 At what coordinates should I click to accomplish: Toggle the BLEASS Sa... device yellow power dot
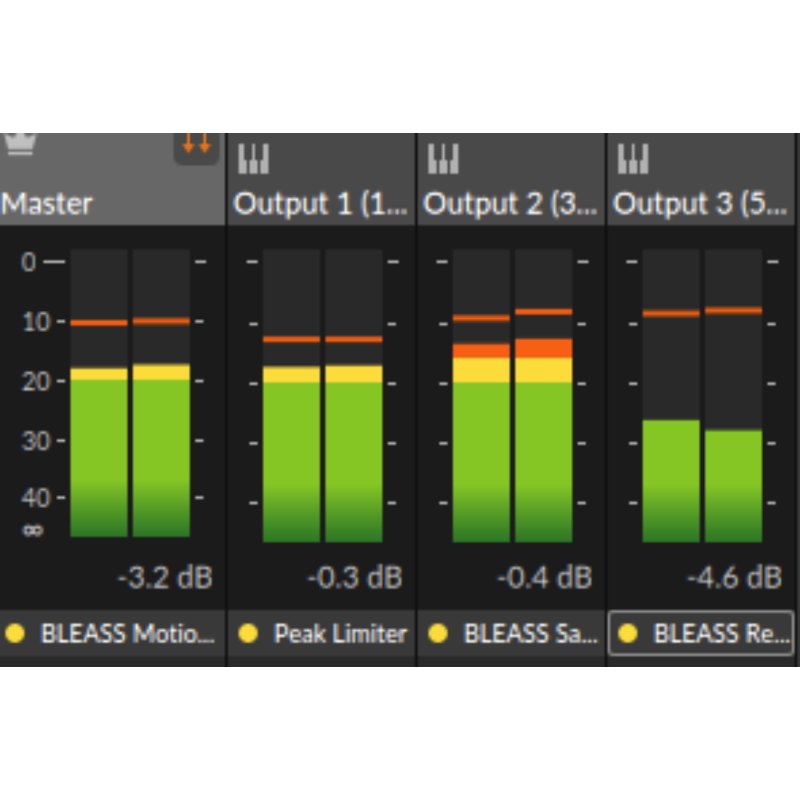[x=438, y=633]
